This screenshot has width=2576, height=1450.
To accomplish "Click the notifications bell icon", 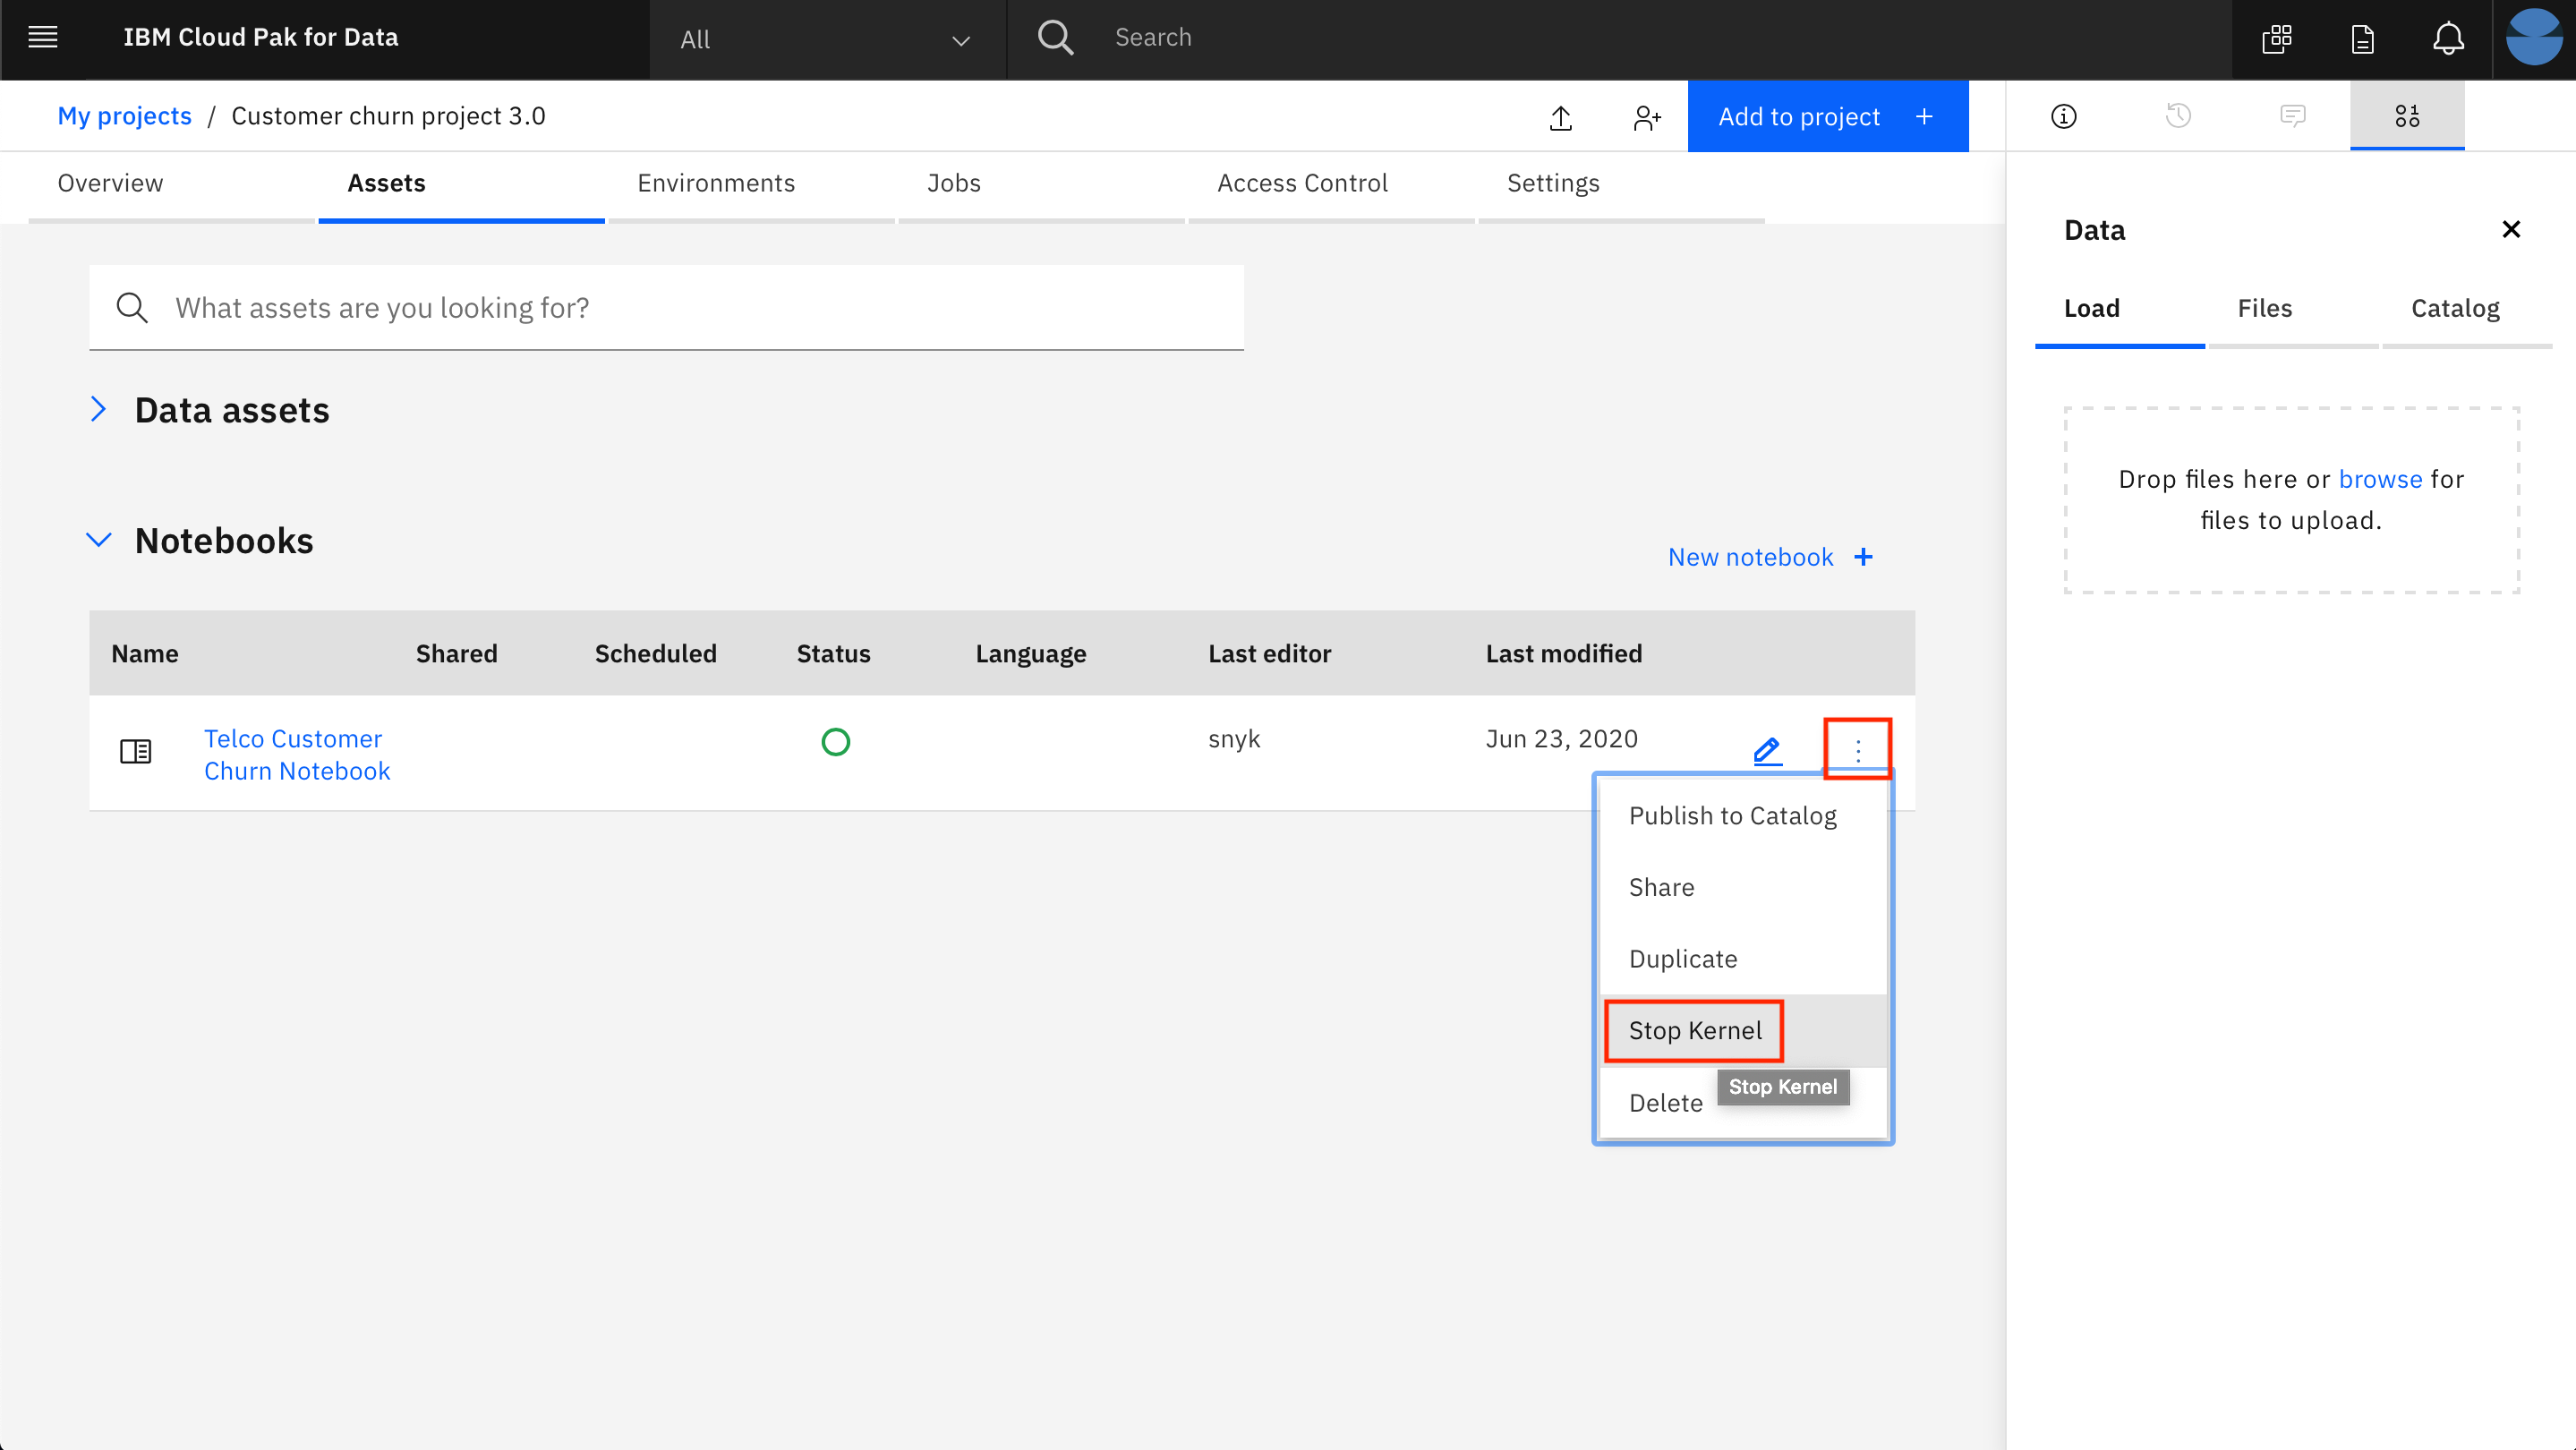I will 2447,39.
